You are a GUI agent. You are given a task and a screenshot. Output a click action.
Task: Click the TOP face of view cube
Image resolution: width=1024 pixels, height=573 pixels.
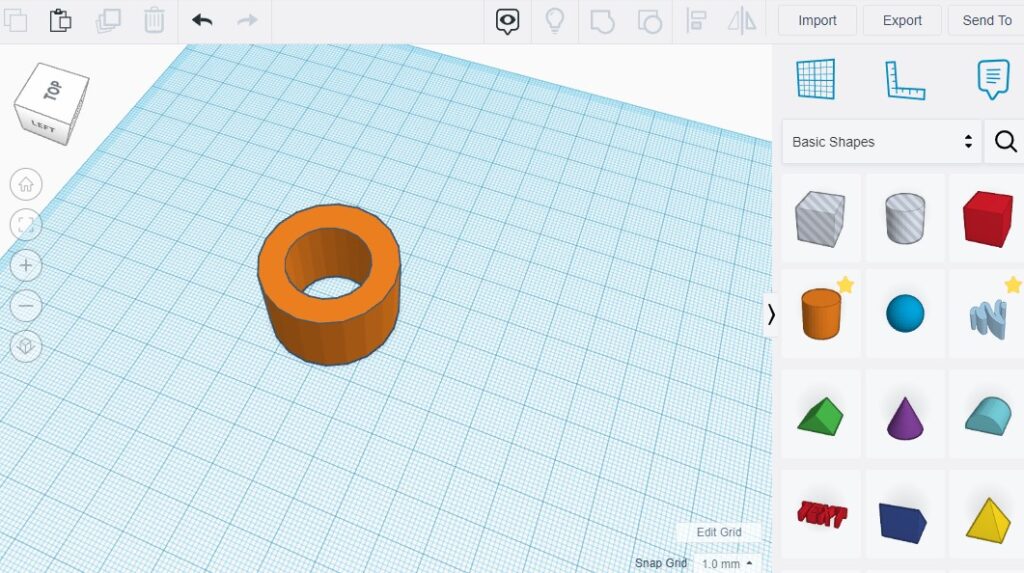[x=54, y=90]
